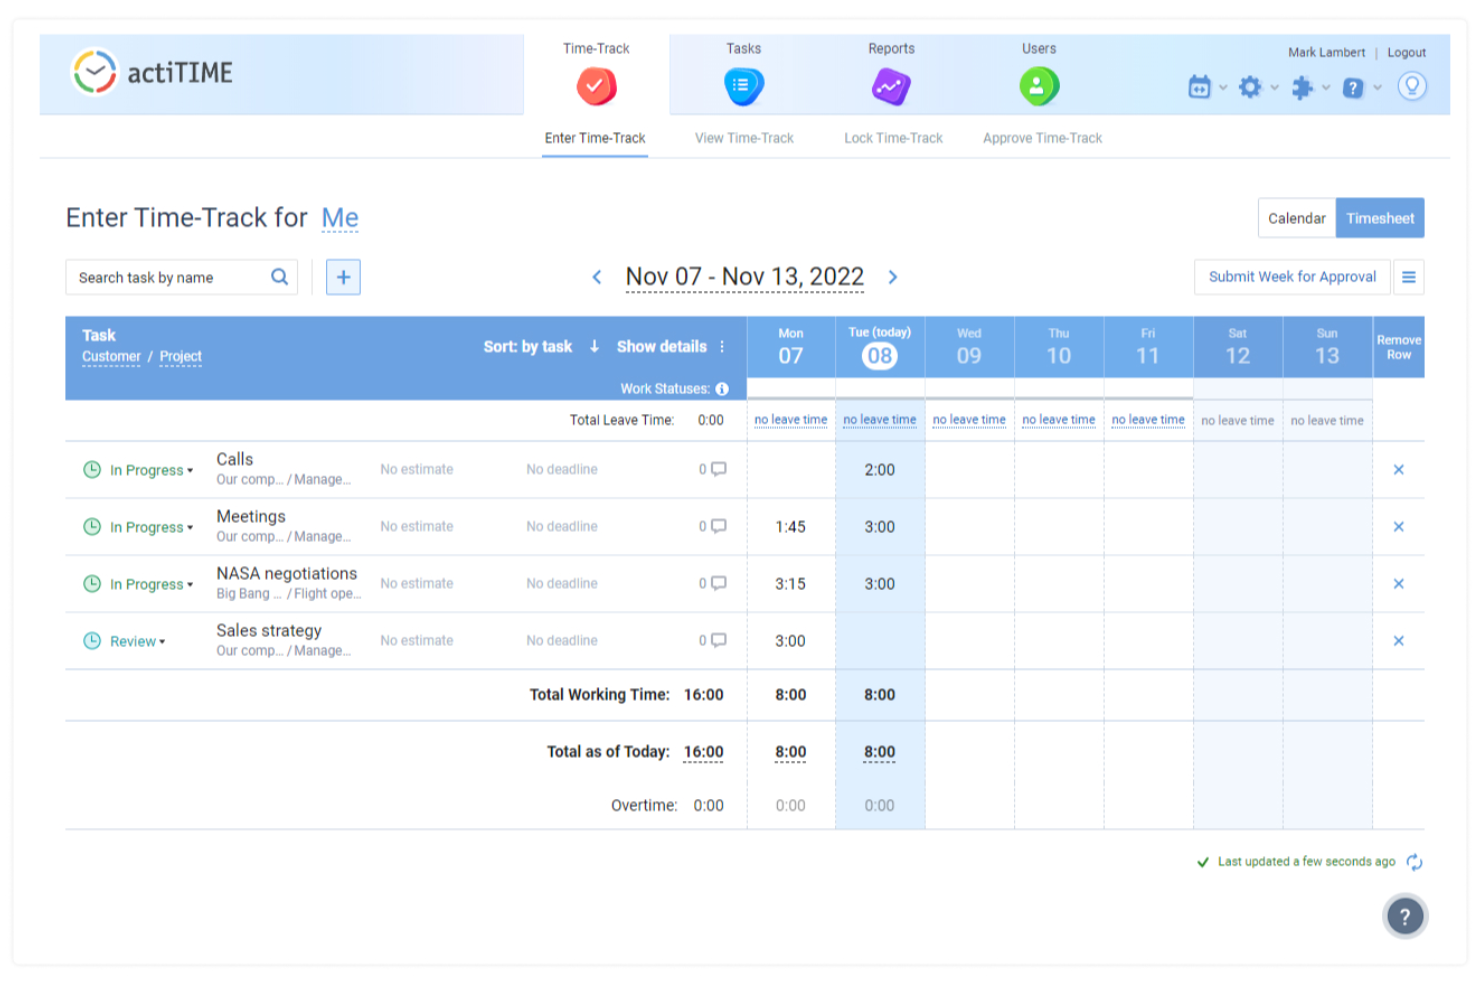Viewport: 1480px width, 987px height.
Task: Open the help question mark menu in the header
Action: click(1353, 87)
